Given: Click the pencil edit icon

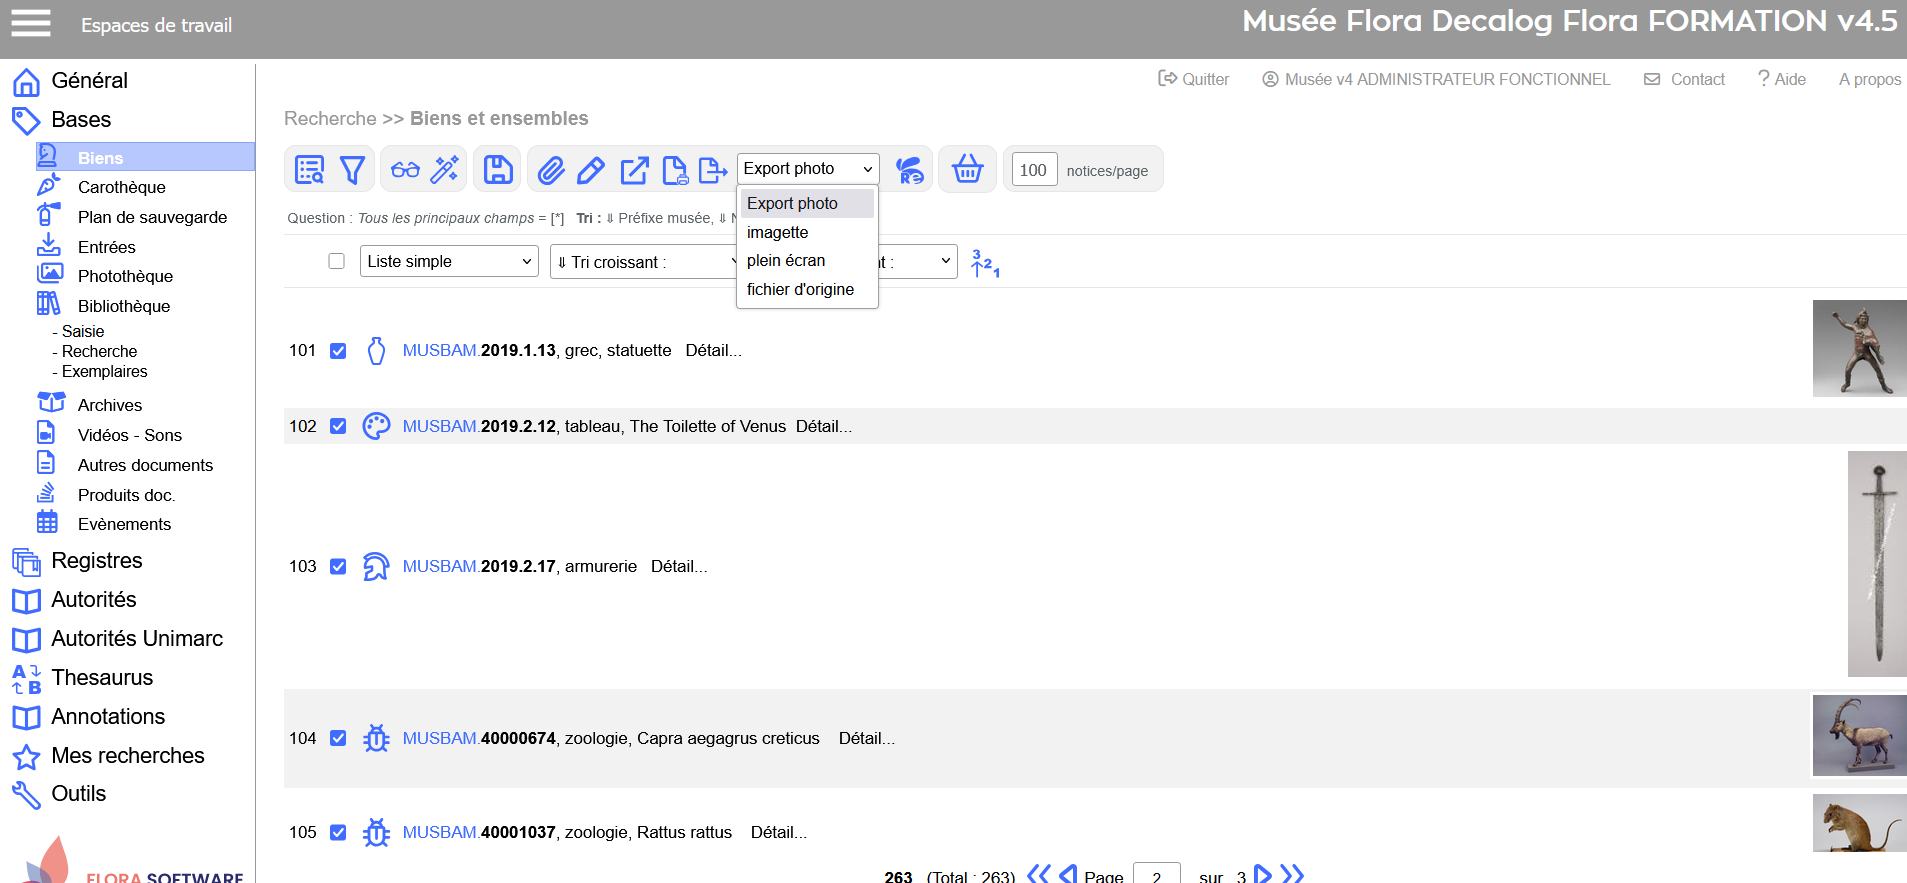Looking at the screenshot, I should 591,170.
